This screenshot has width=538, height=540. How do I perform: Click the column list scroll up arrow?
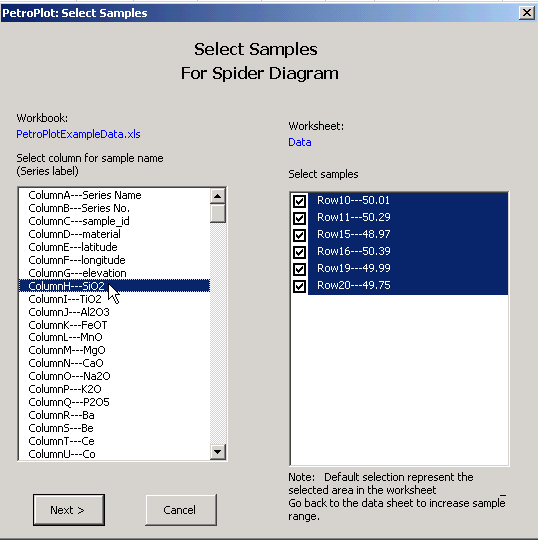(217, 196)
